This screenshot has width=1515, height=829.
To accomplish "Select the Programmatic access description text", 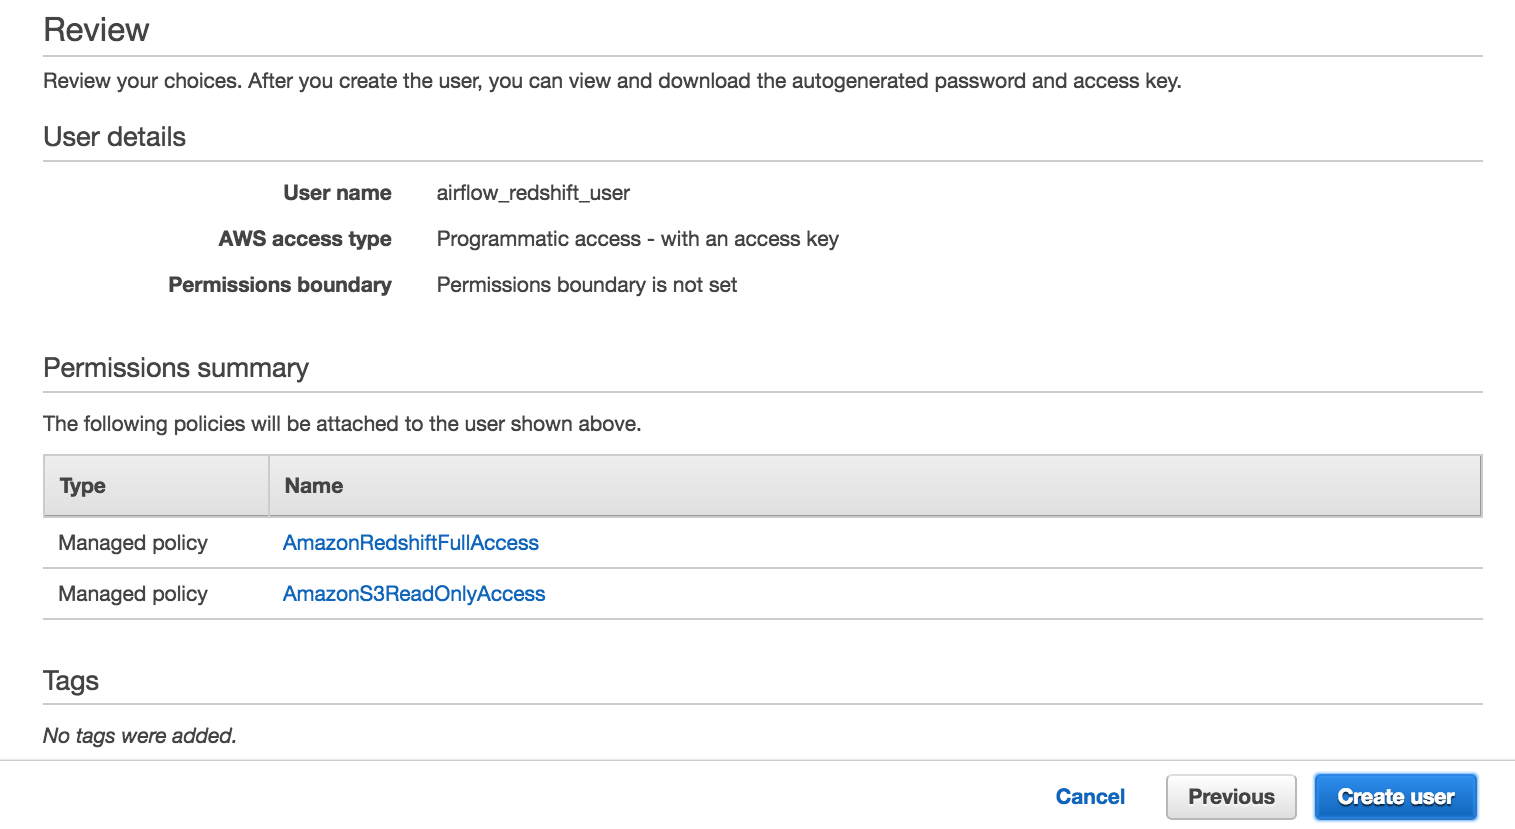I will (x=637, y=239).
